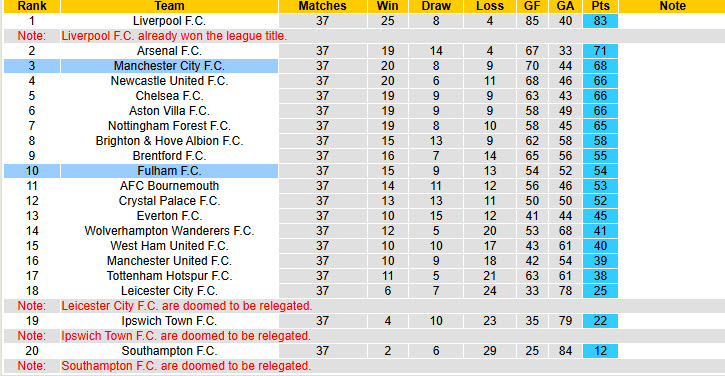
Task: Select the Matches column header
Action: pyautogui.click(x=322, y=6)
